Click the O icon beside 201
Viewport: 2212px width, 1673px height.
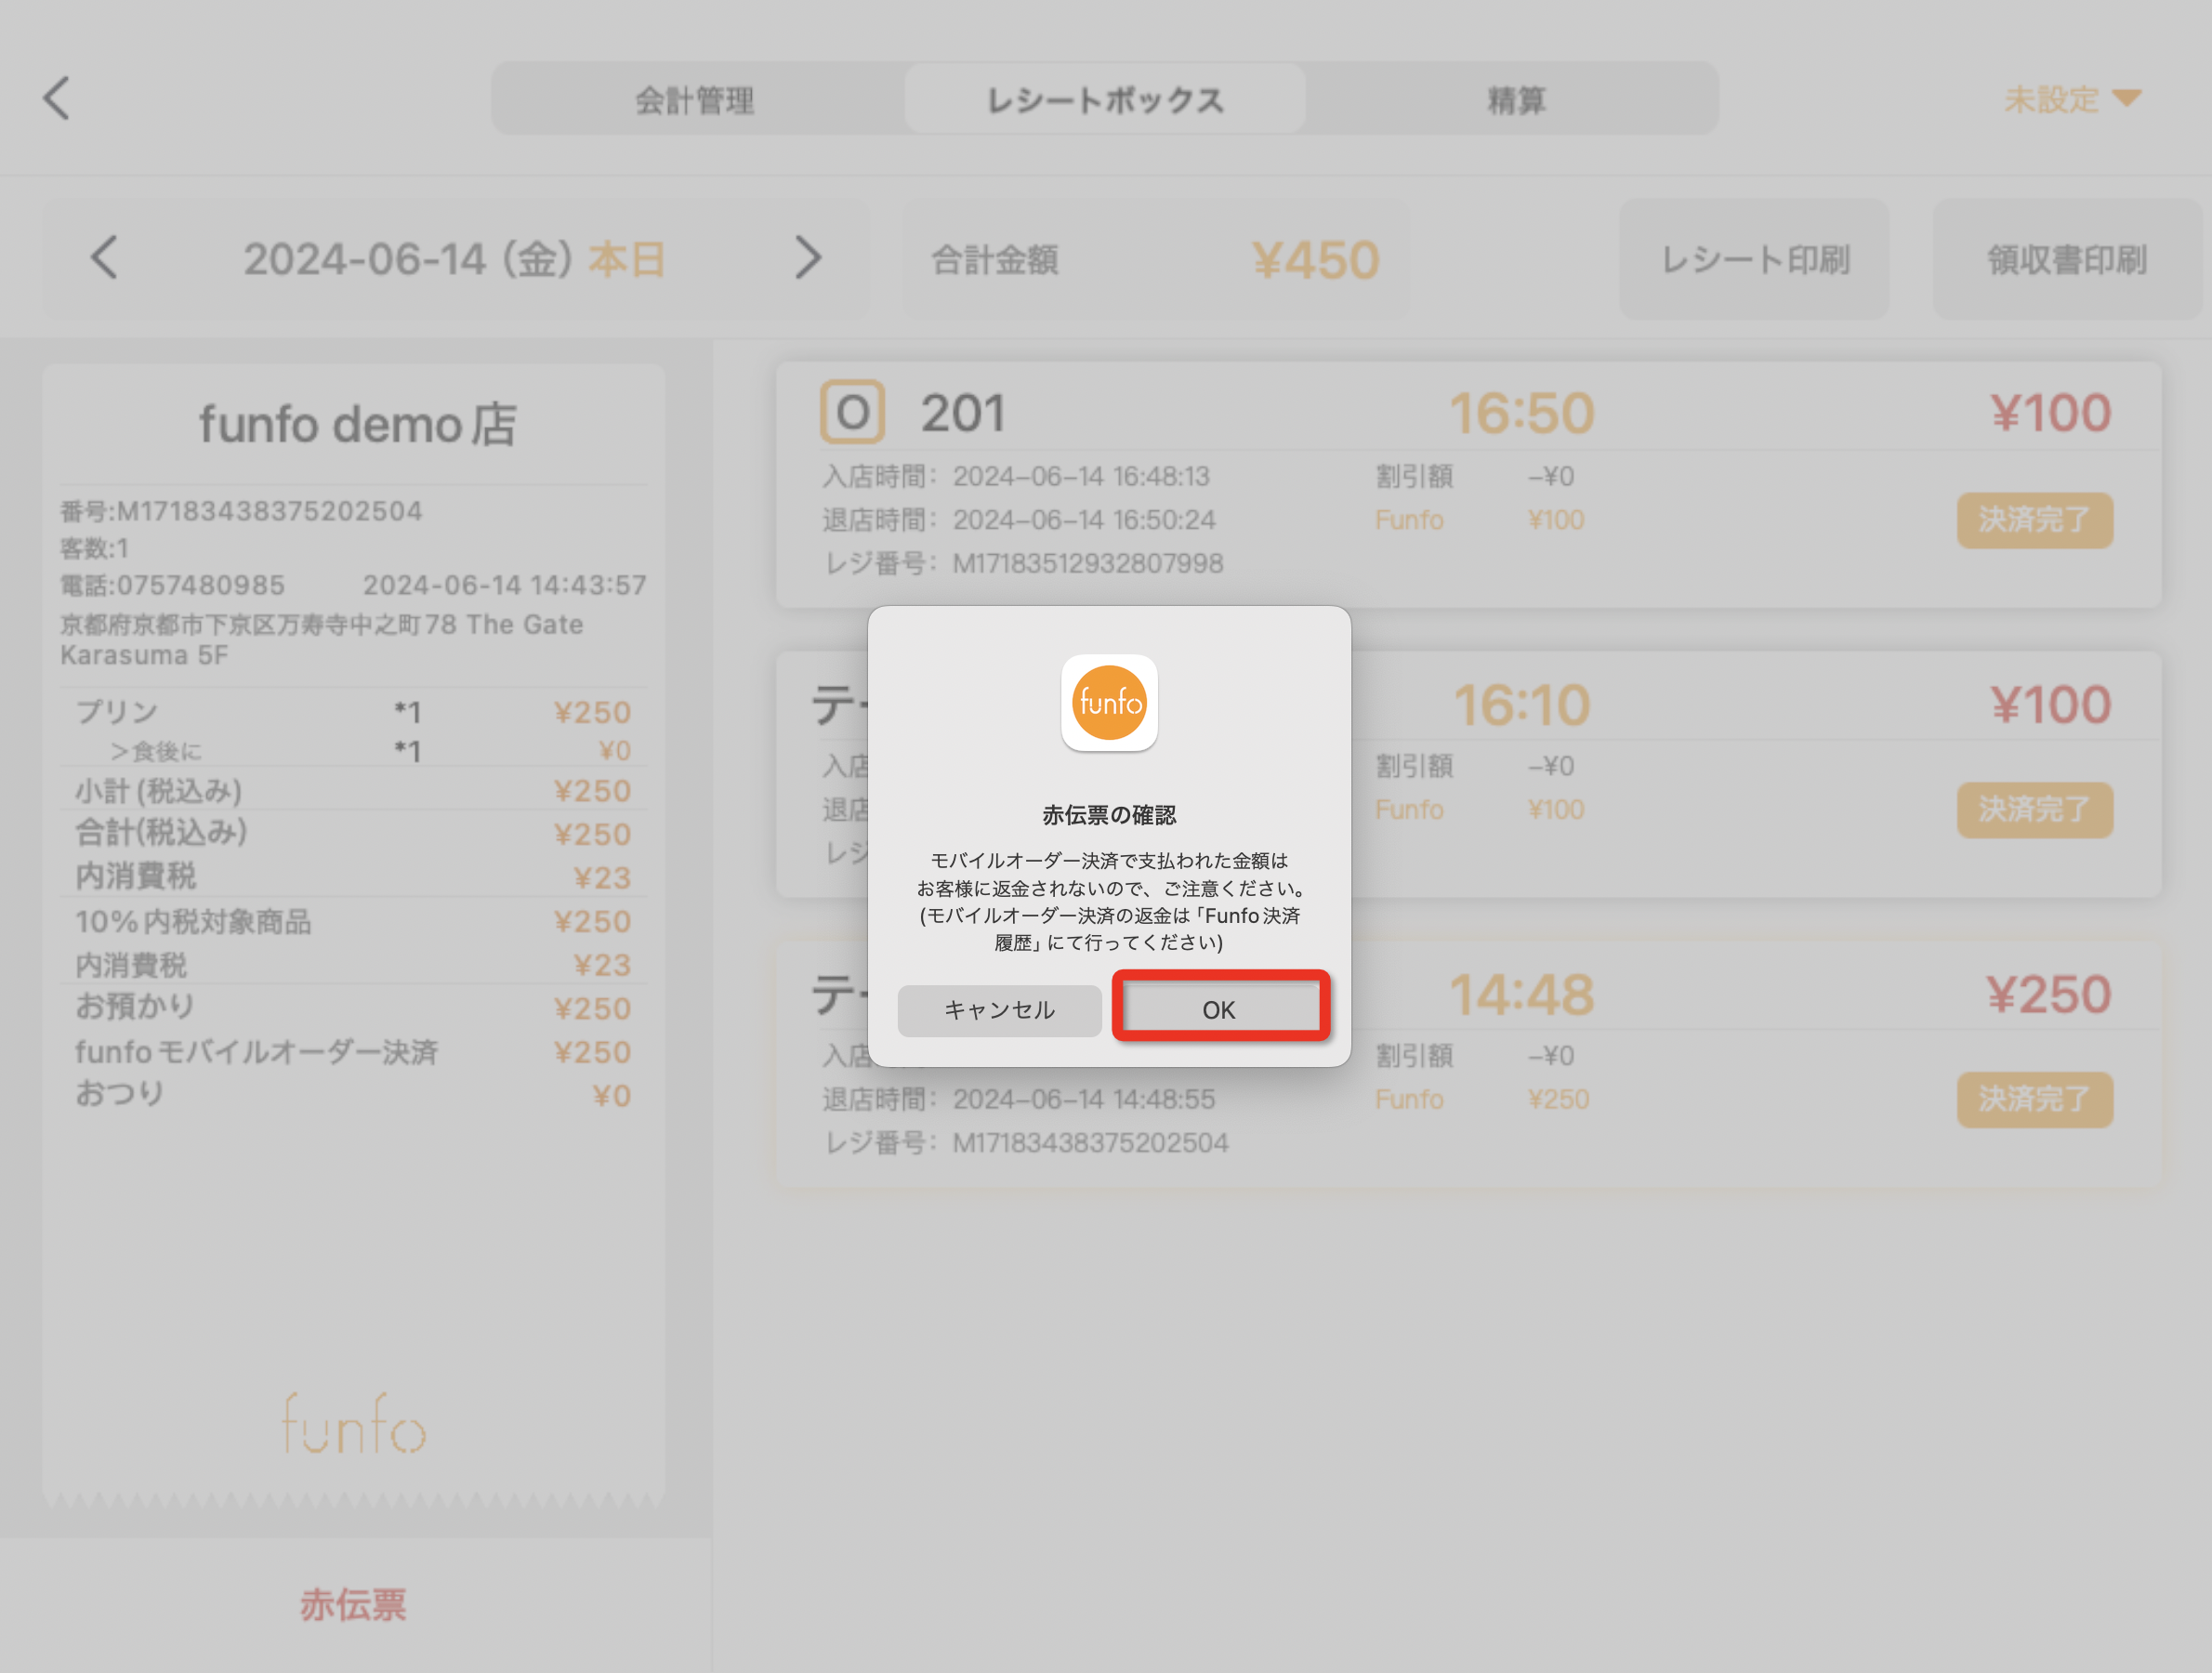[x=852, y=411]
